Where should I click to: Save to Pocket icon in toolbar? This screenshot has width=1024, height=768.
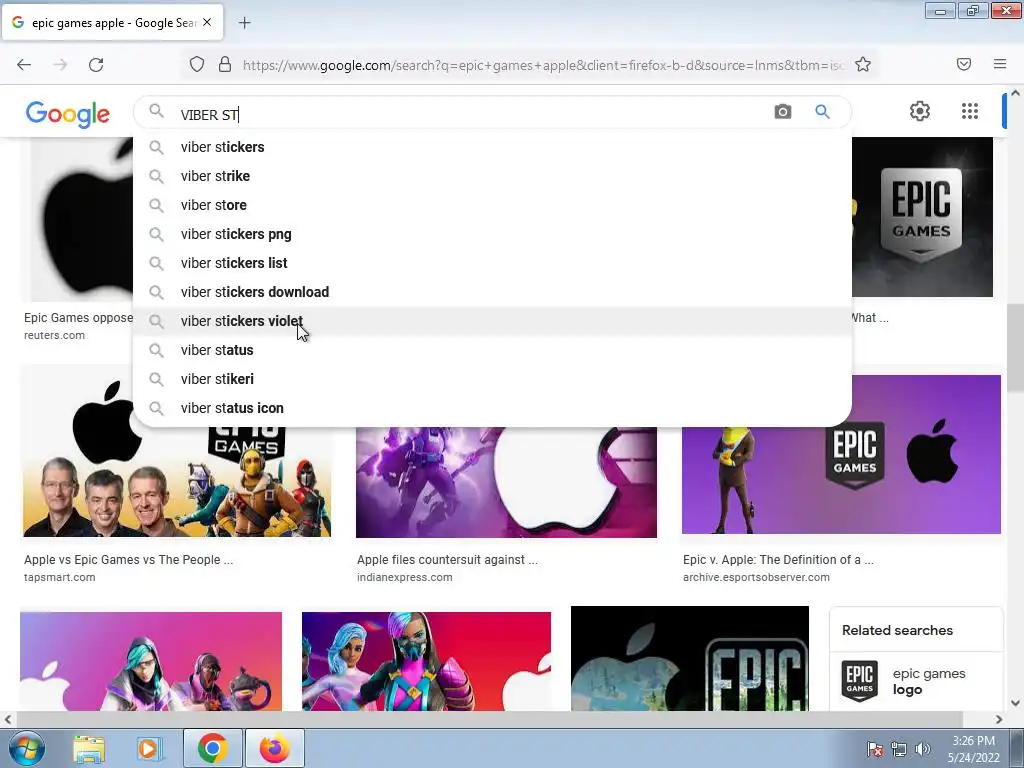(x=963, y=65)
